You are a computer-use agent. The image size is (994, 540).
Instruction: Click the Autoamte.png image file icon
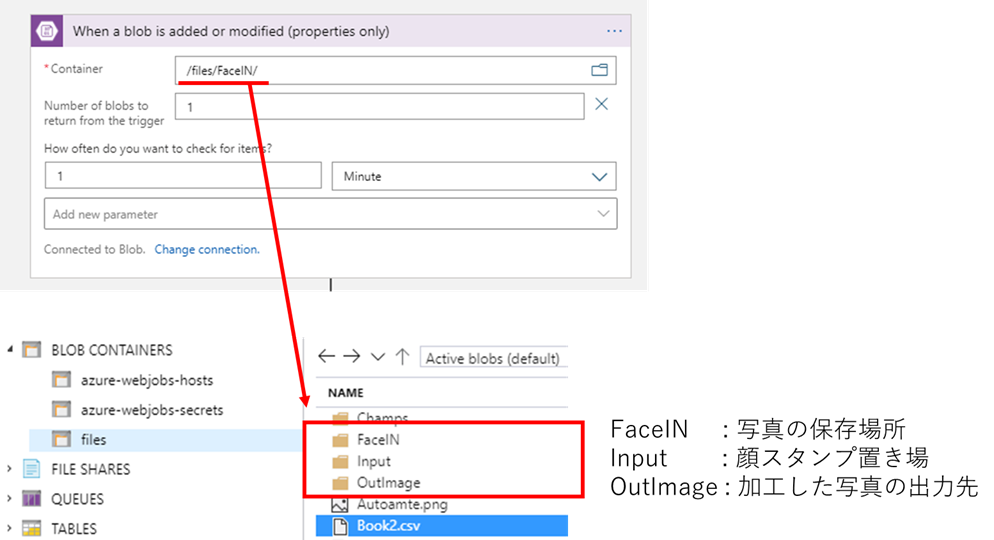pyautogui.click(x=340, y=505)
